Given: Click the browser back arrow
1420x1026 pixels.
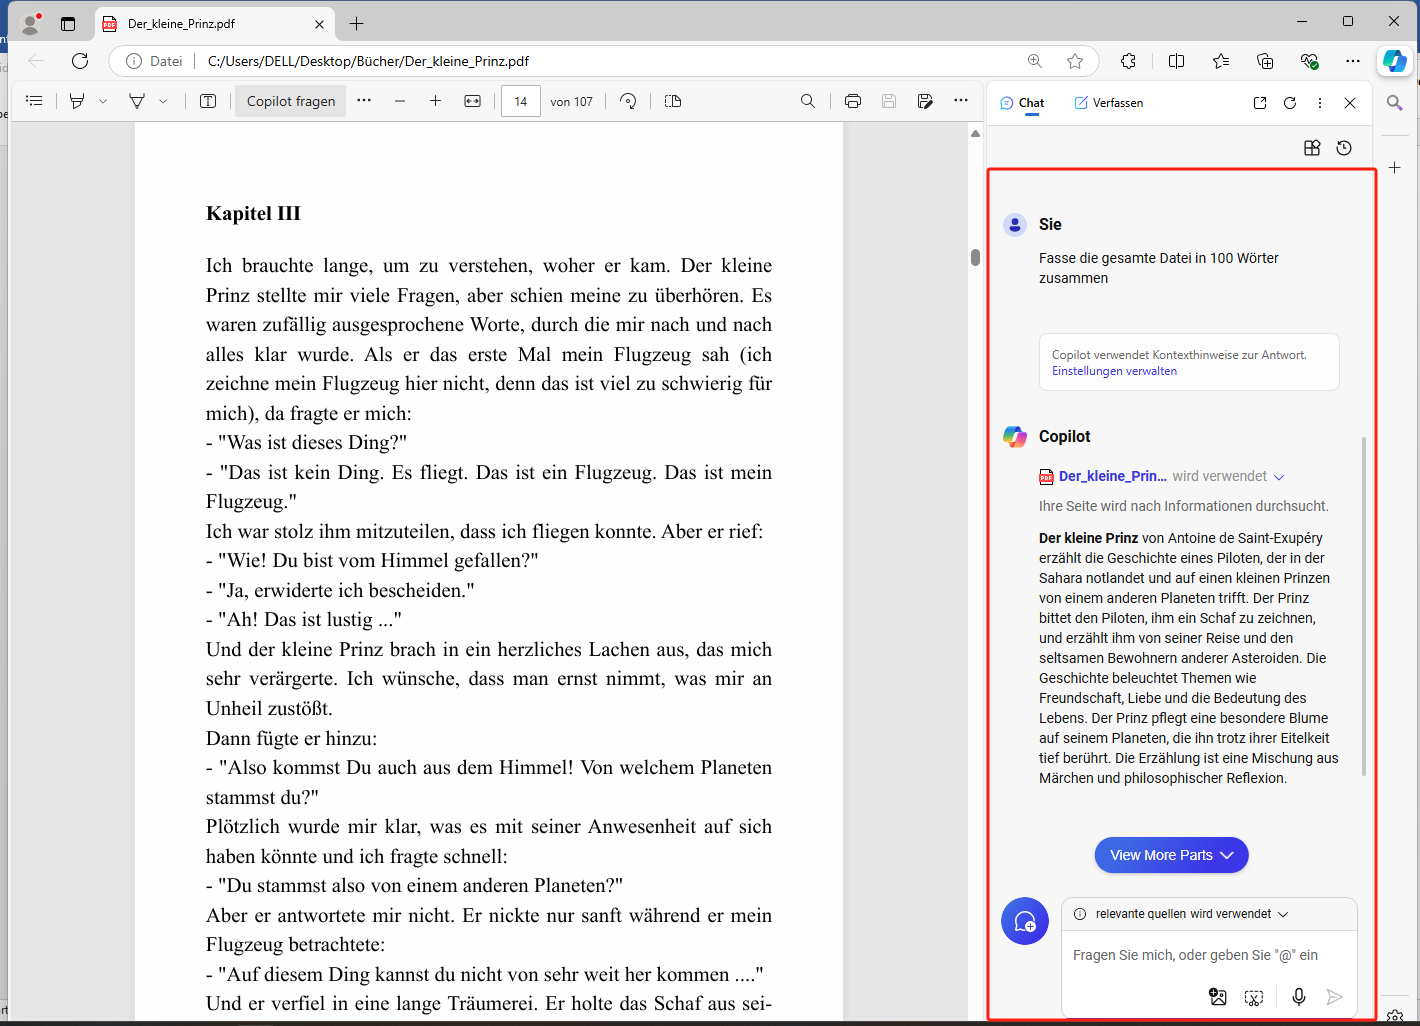Looking at the screenshot, I should coord(36,61).
